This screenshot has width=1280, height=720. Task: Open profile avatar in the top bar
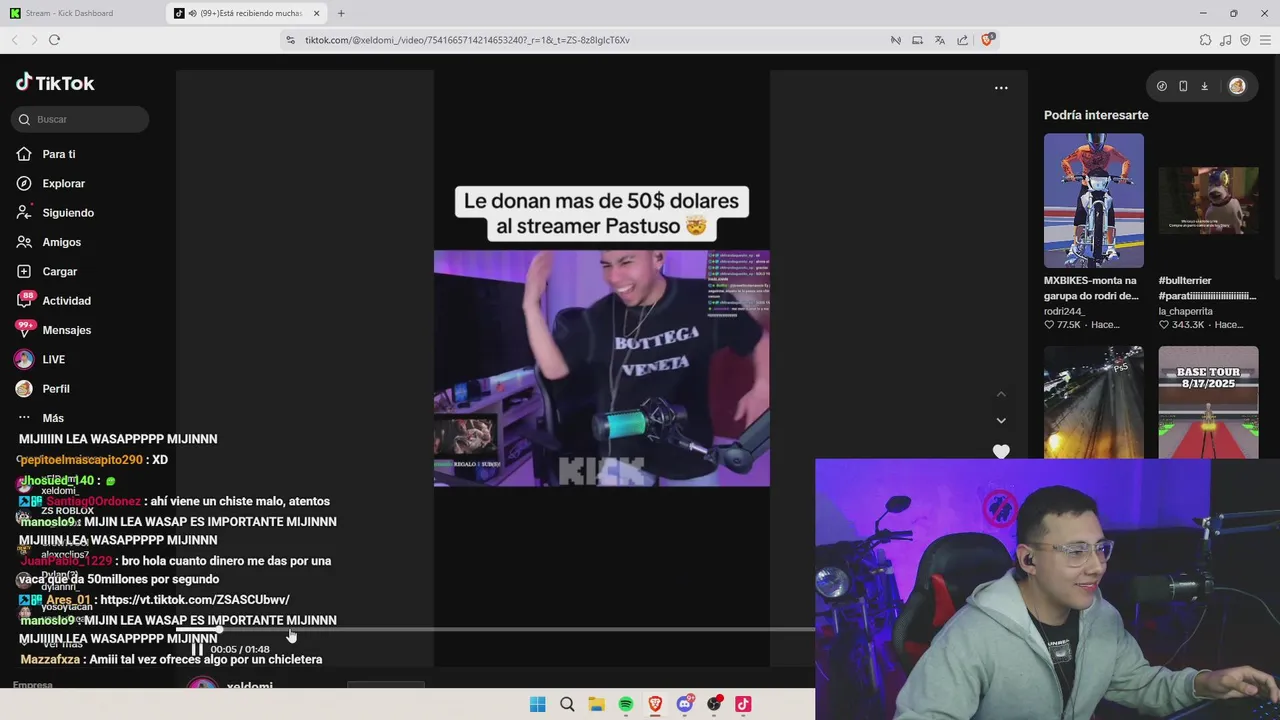(x=1237, y=86)
